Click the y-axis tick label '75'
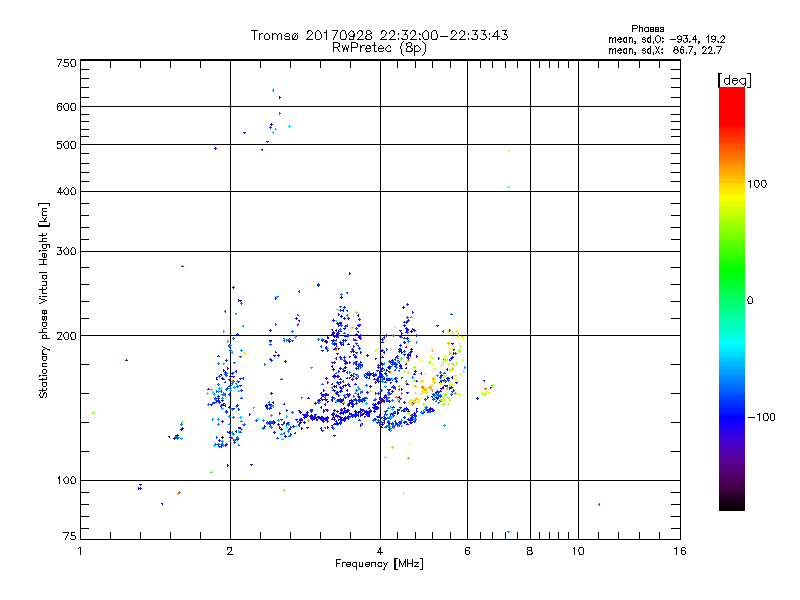800x600 pixels. click(70, 536)
